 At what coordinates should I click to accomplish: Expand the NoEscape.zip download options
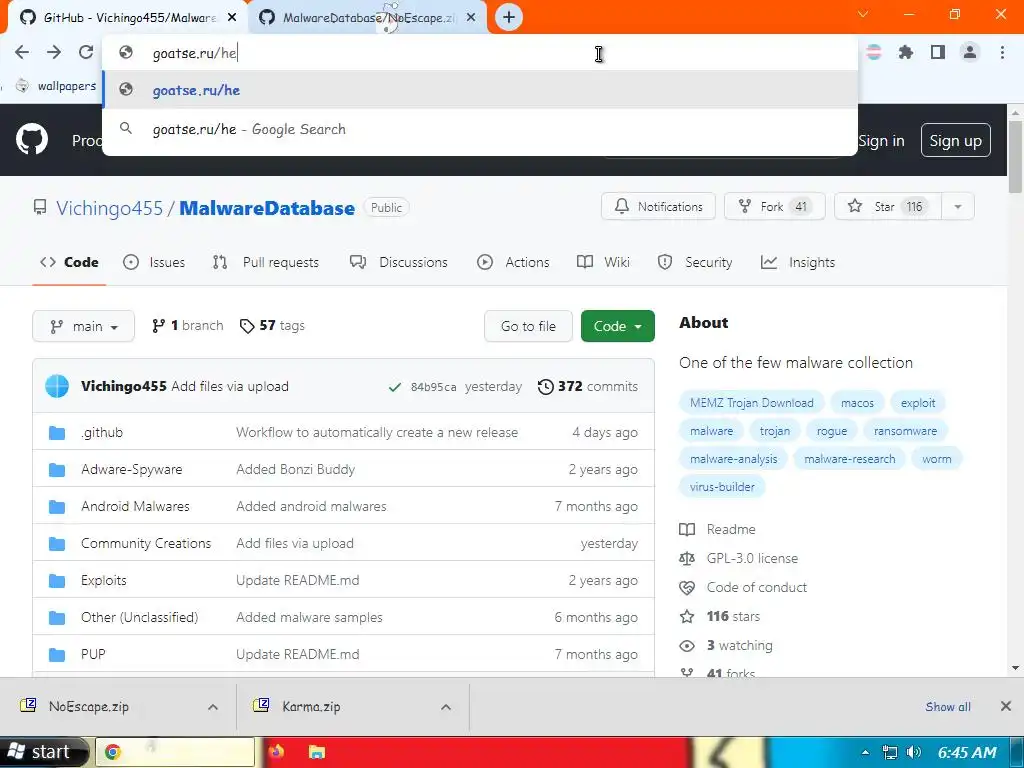point(212,707)
